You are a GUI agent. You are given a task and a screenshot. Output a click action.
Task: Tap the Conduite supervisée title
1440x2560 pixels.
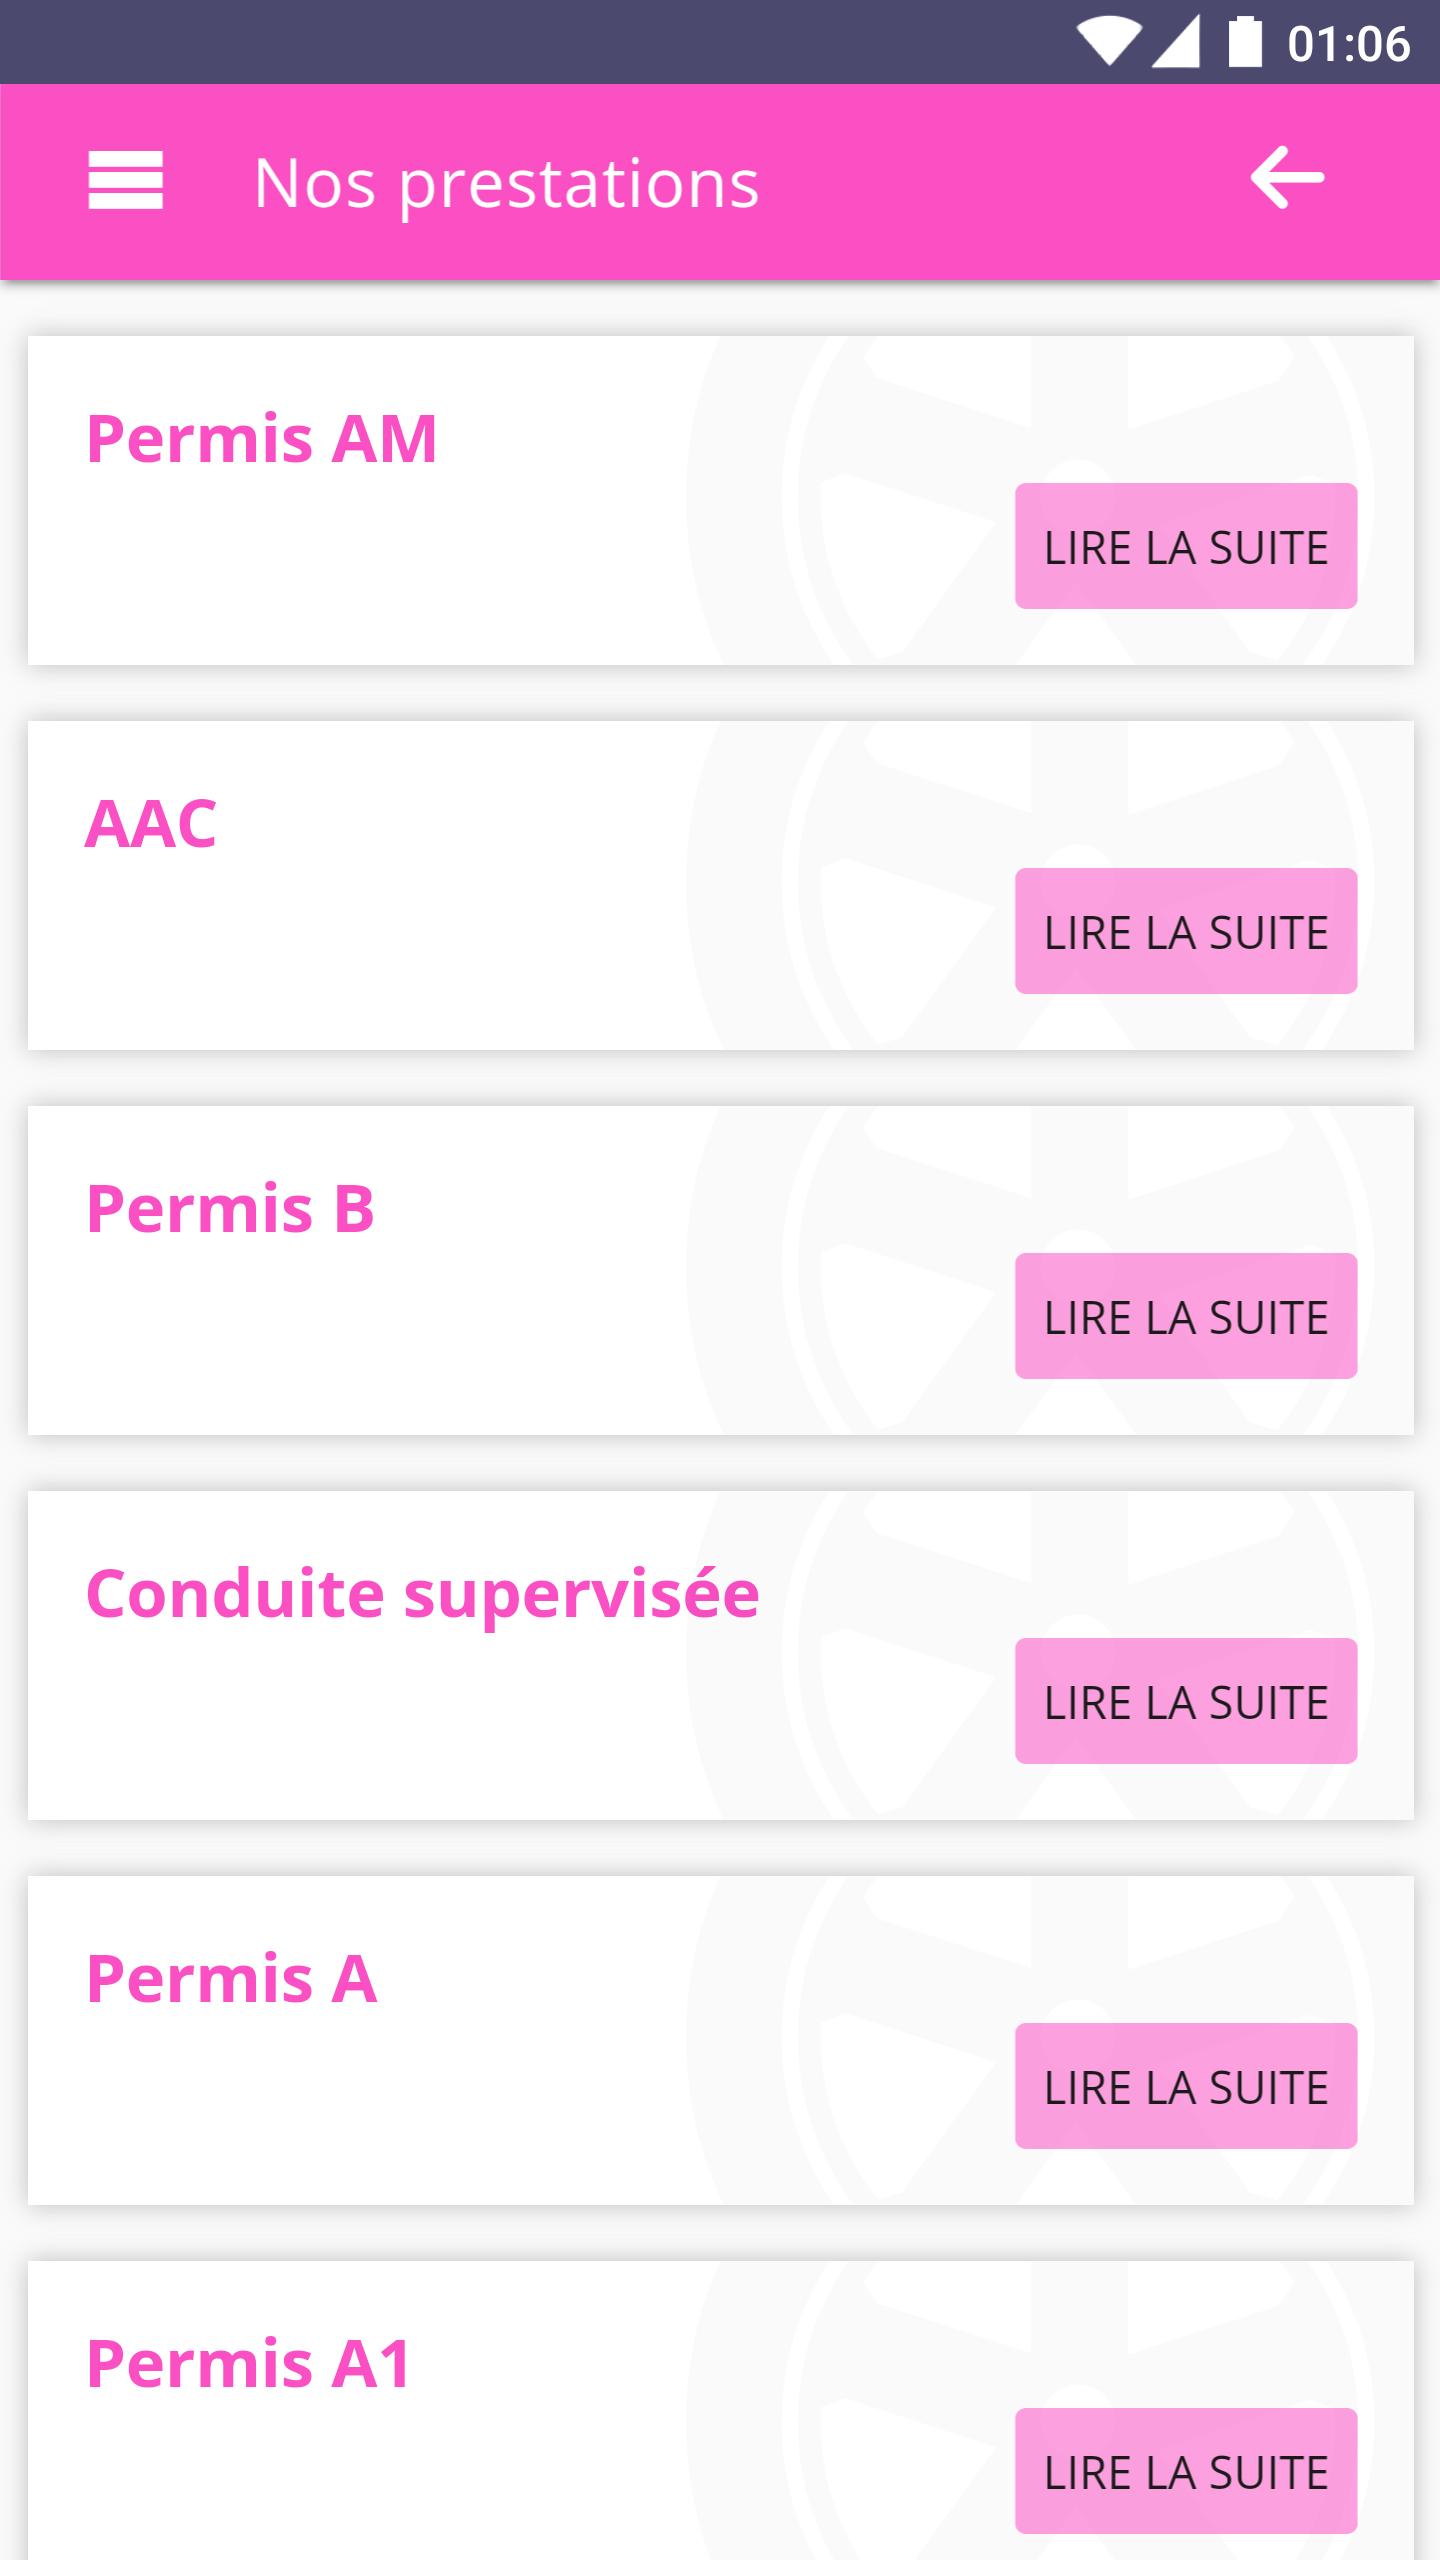(423, 1594)
